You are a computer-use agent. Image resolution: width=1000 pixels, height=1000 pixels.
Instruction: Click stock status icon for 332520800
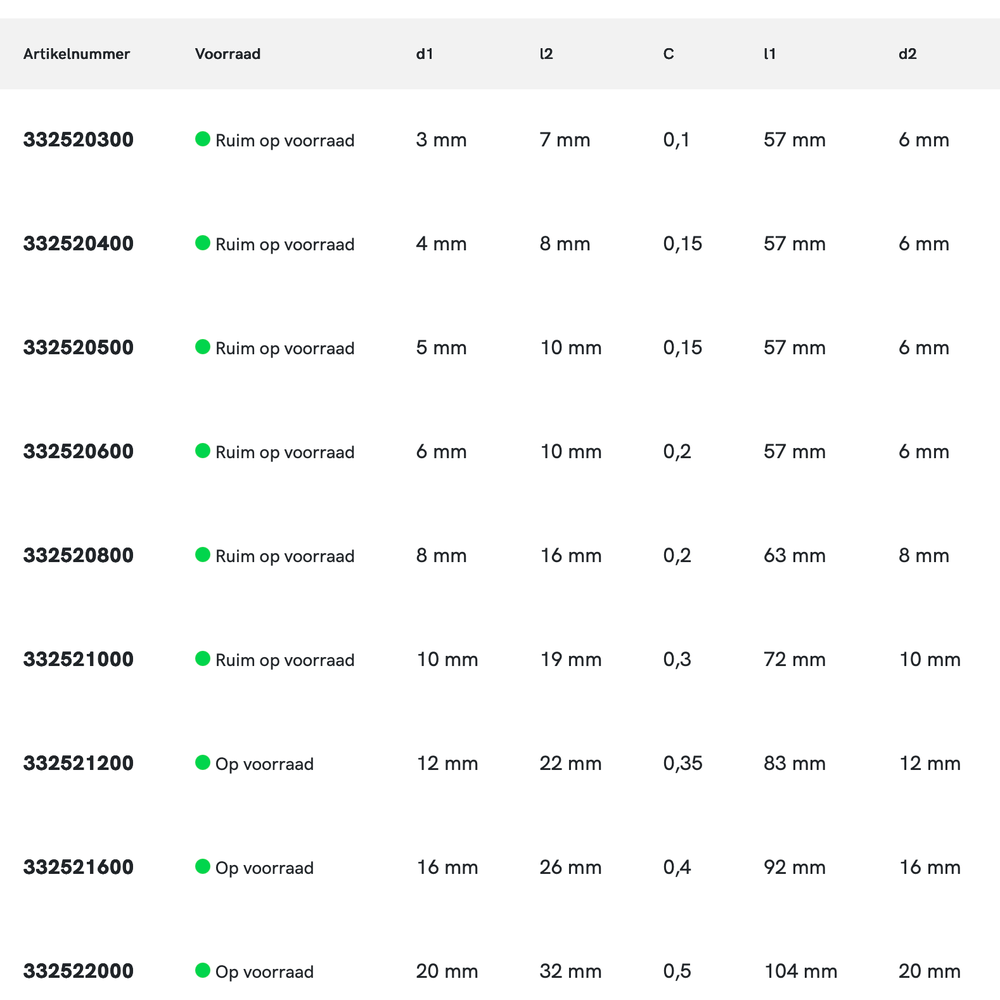[x=203, y=555]
